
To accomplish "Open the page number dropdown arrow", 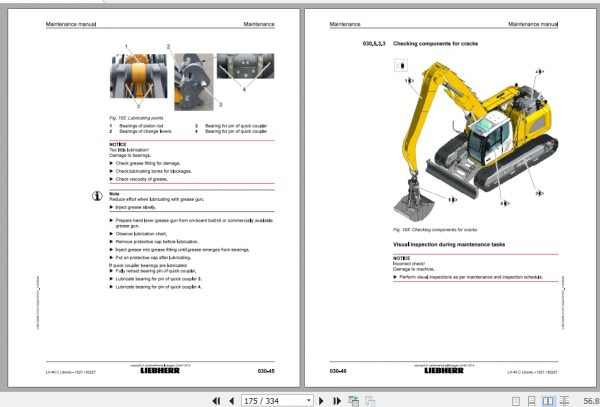I will [x=309, y=400].
